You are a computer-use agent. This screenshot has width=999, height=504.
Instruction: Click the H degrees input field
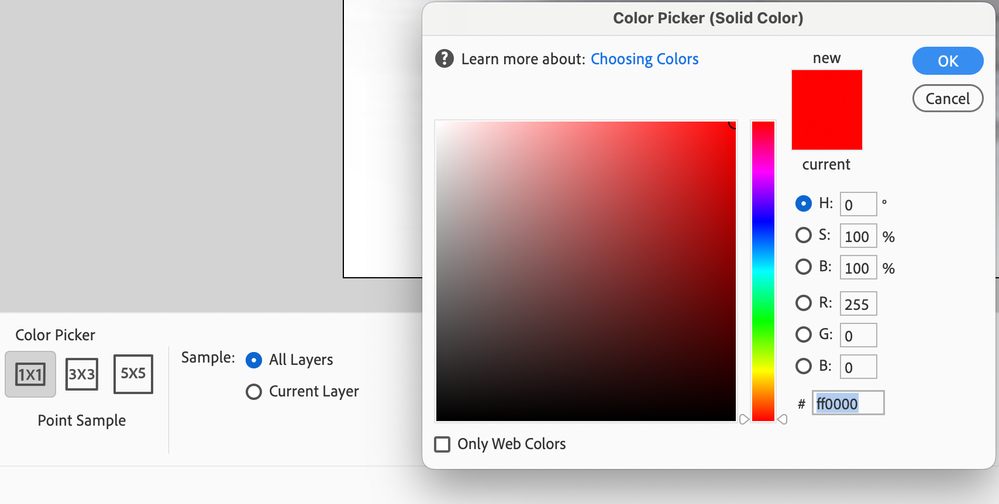pos(858,205)
